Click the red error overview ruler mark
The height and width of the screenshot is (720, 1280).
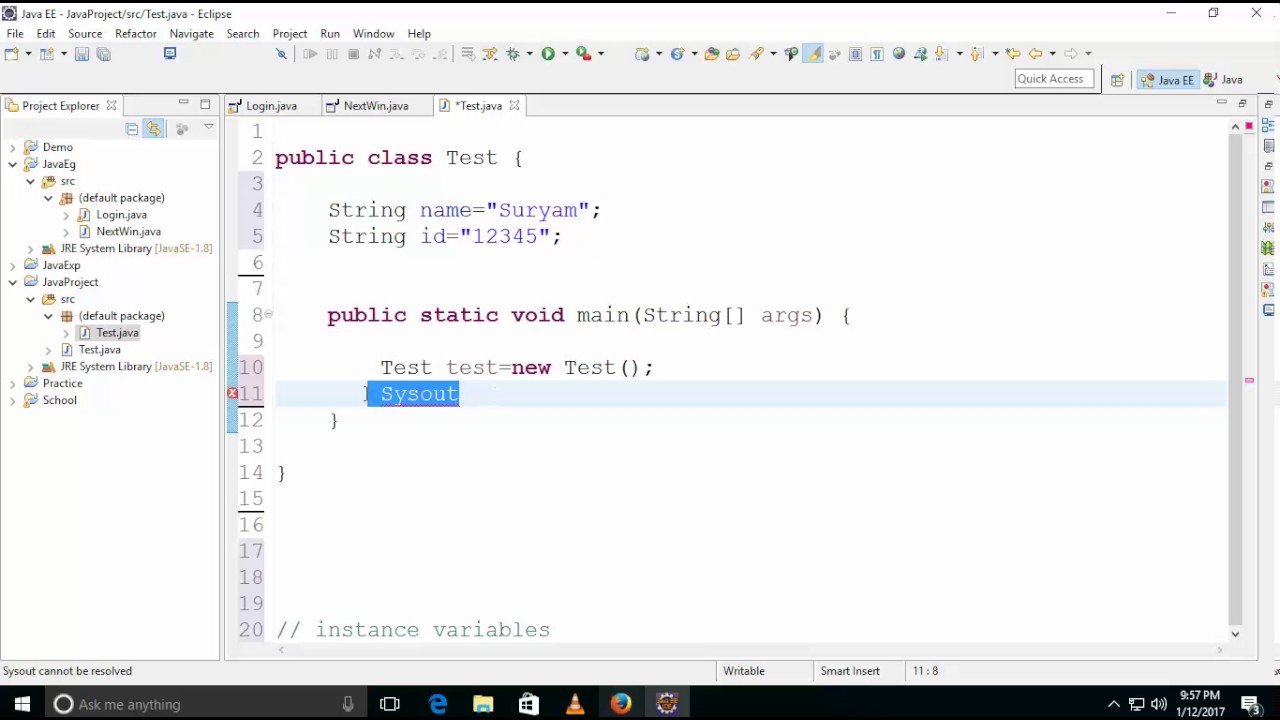click(1249, 380)
